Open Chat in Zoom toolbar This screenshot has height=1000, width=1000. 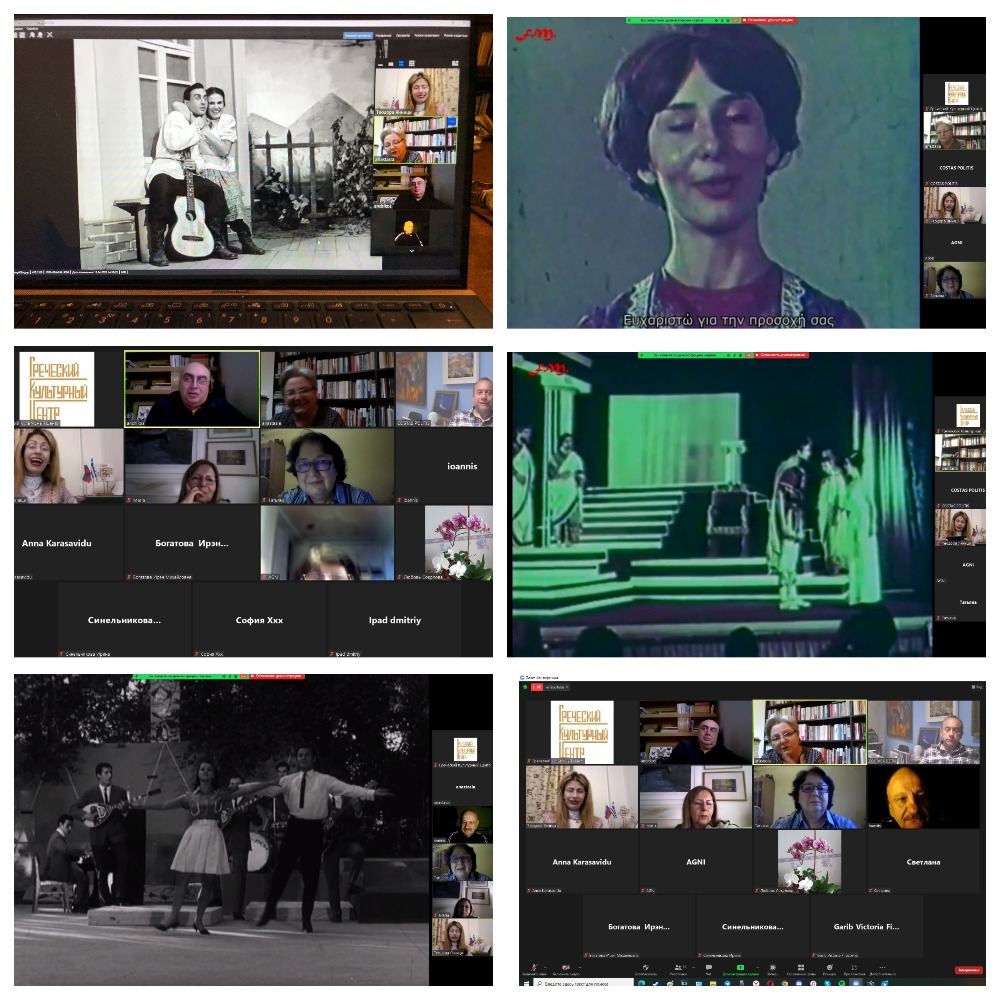click(709, 967)
